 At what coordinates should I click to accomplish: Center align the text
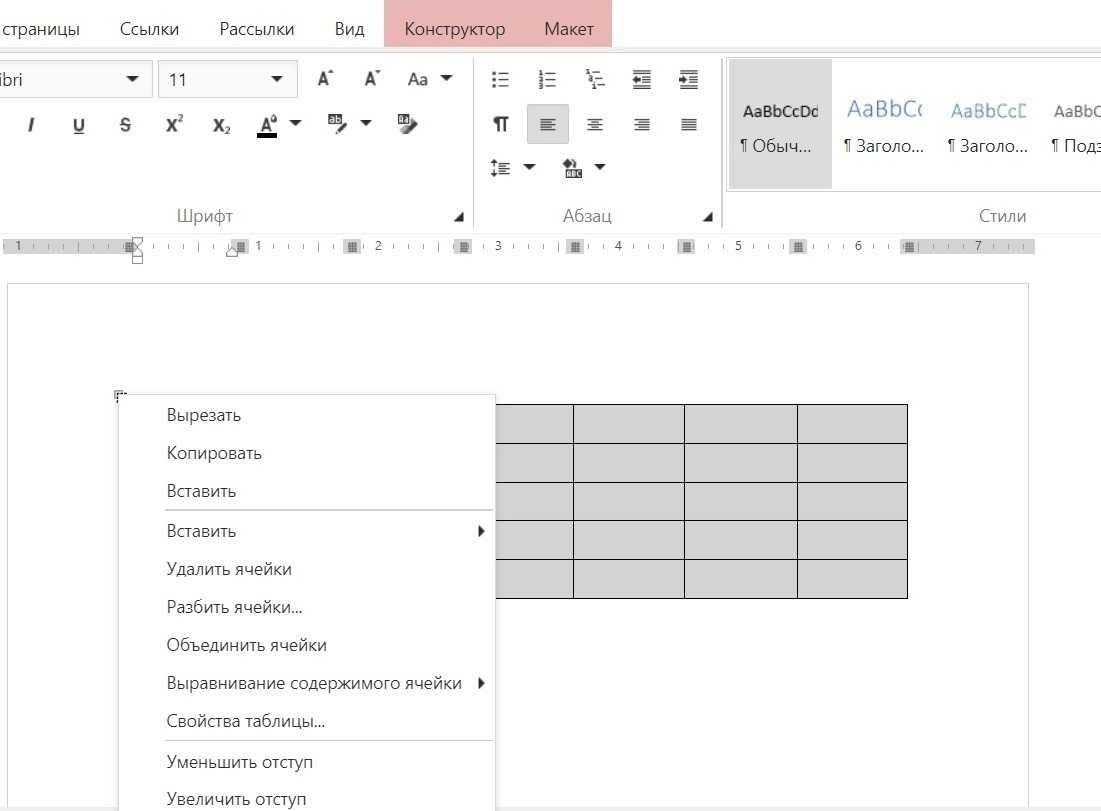595,125
